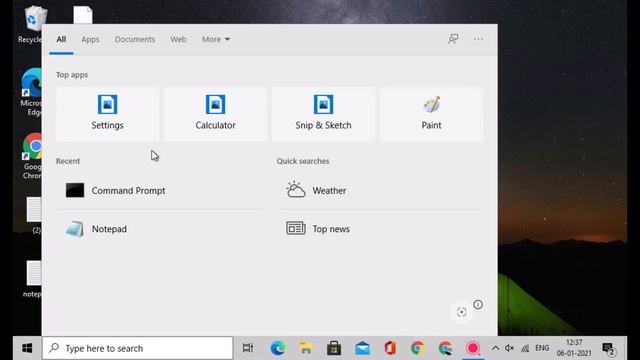Launch Paint from Top apps
This screenshot has width=640, height=360.
[x=431, y=113]
